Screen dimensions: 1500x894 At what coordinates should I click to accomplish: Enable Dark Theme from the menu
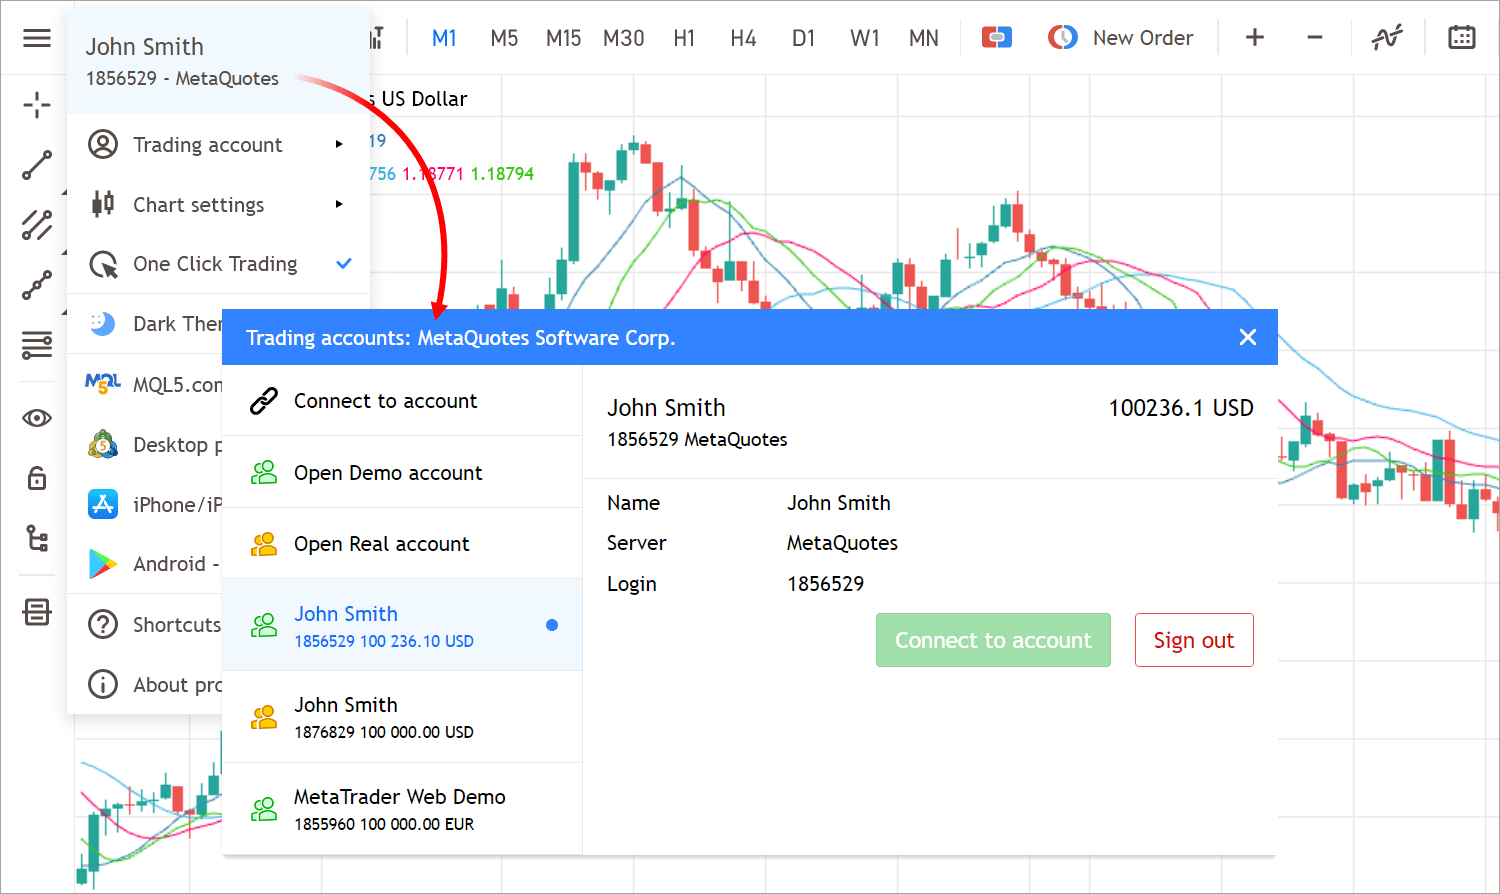click(160, 323)
